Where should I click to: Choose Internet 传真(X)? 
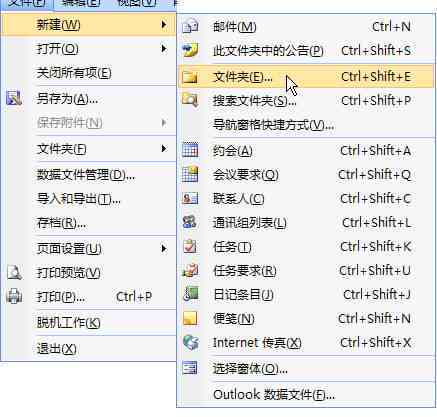pyautogui.click(x=306, y=342)
